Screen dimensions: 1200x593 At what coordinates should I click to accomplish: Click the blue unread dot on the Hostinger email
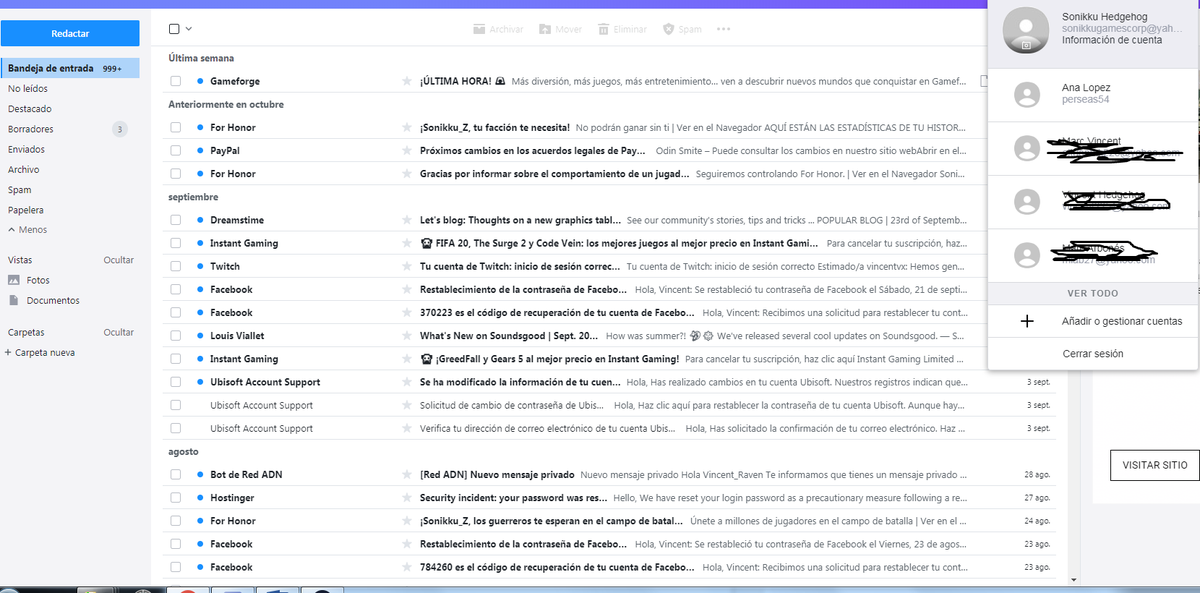click(200, 498)
